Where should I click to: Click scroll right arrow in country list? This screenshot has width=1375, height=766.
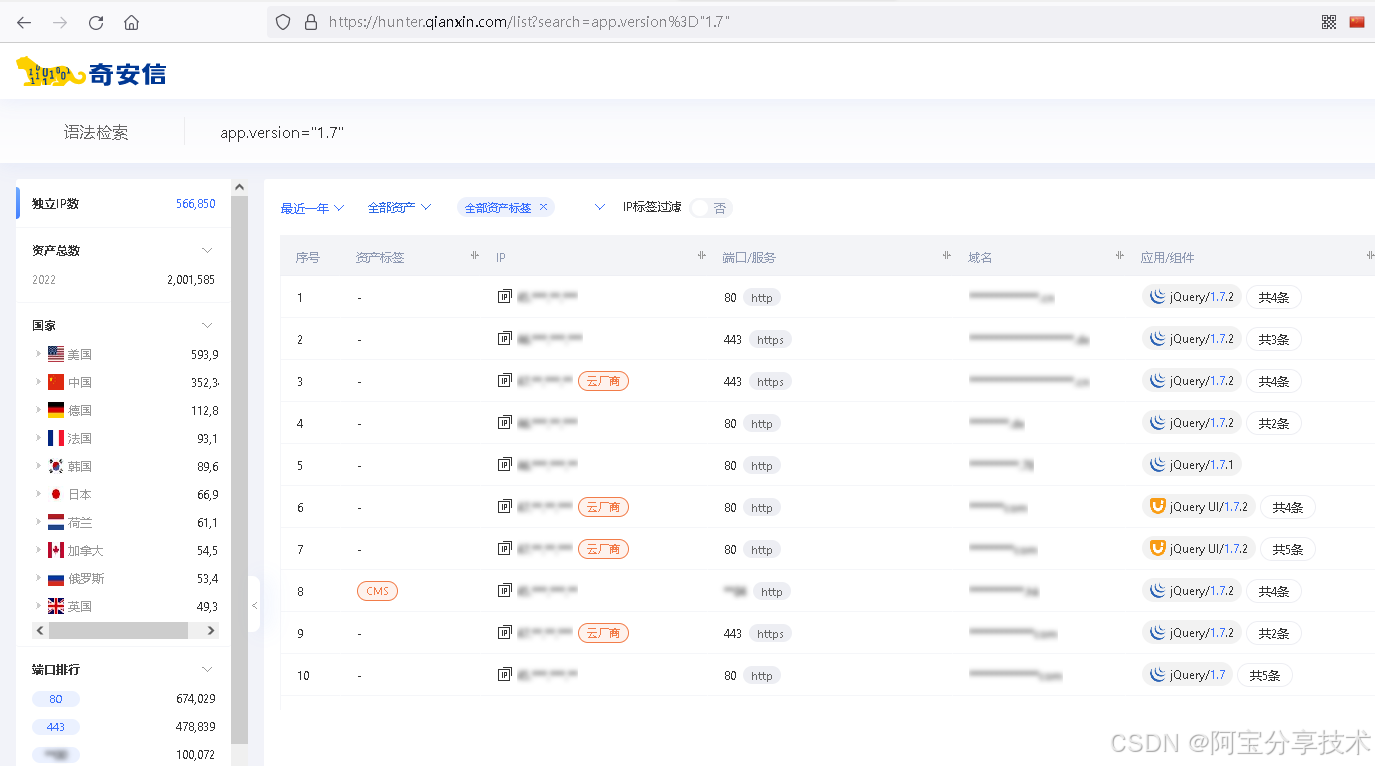click(210, 630)
